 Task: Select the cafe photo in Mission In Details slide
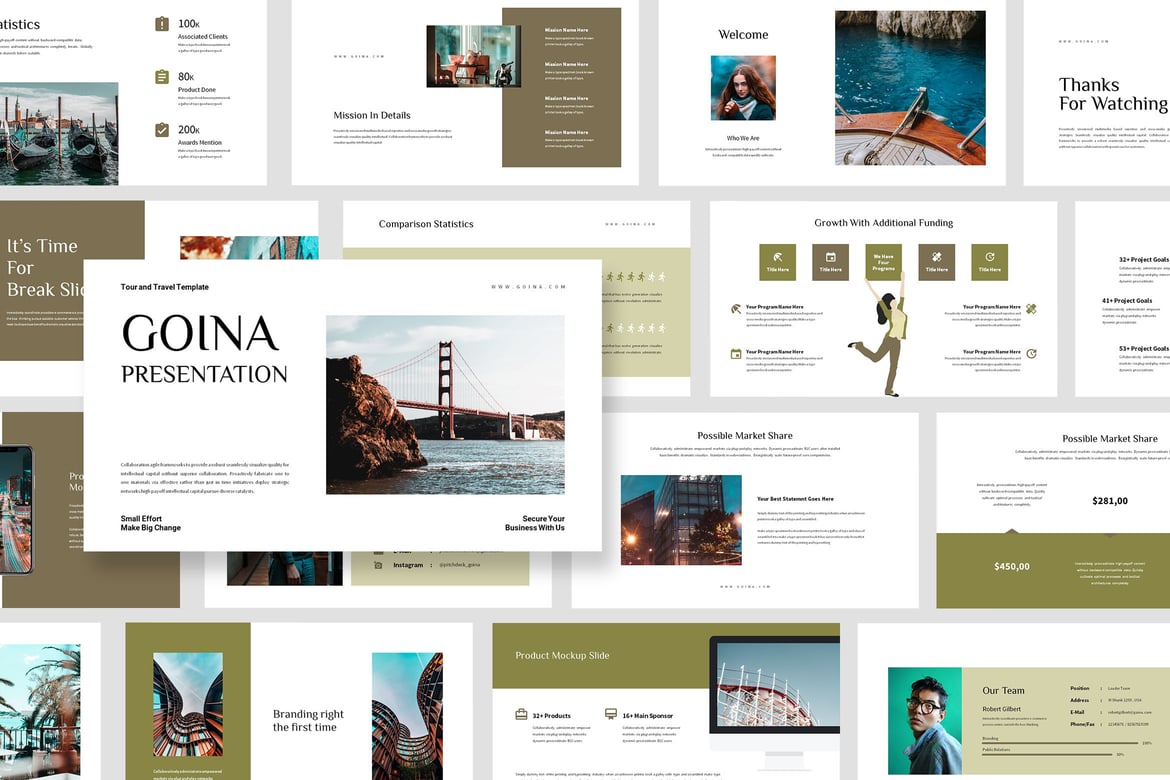(474, 56)
